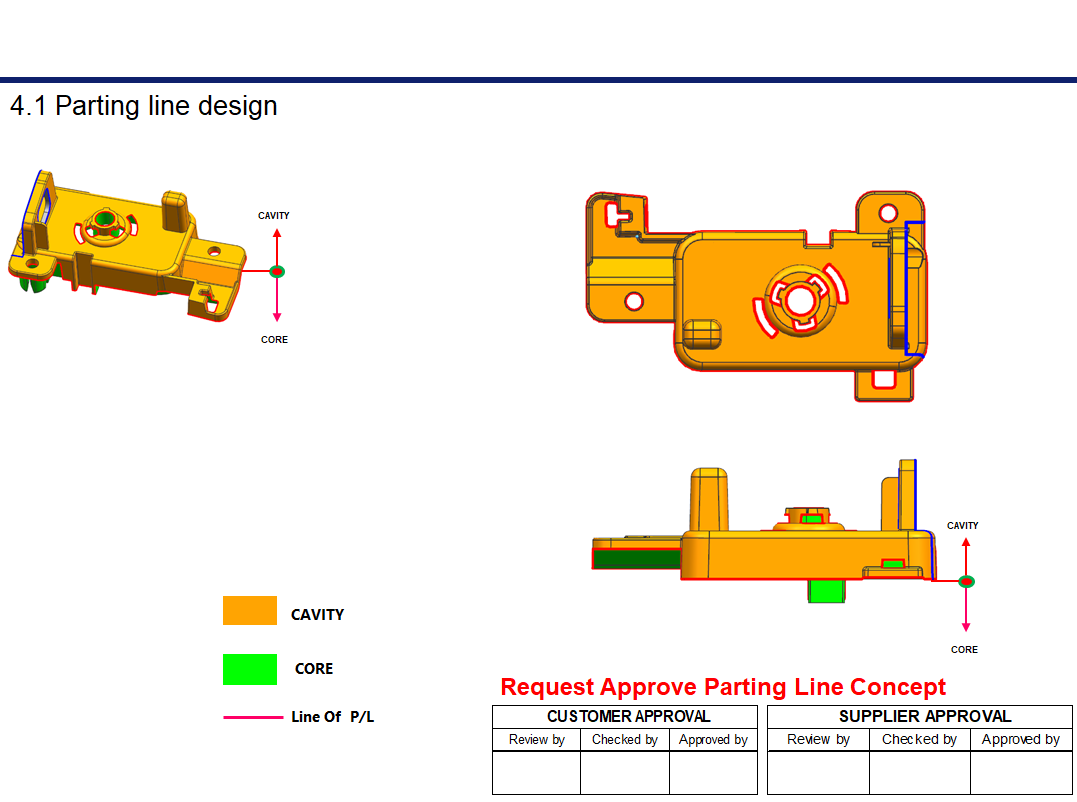Click the green CORE legend swatch
This screenshot has width=1077, height=802.
[x=249, y=669]
